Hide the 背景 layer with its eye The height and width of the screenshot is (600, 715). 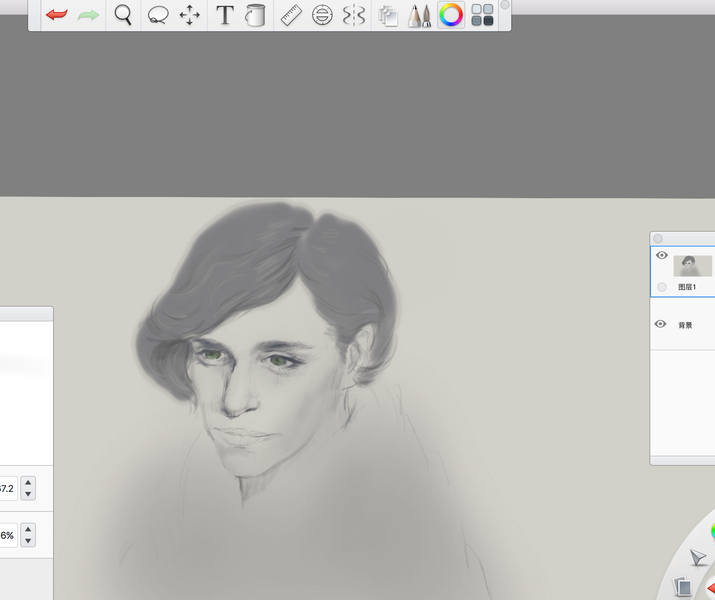pos(660,324)
